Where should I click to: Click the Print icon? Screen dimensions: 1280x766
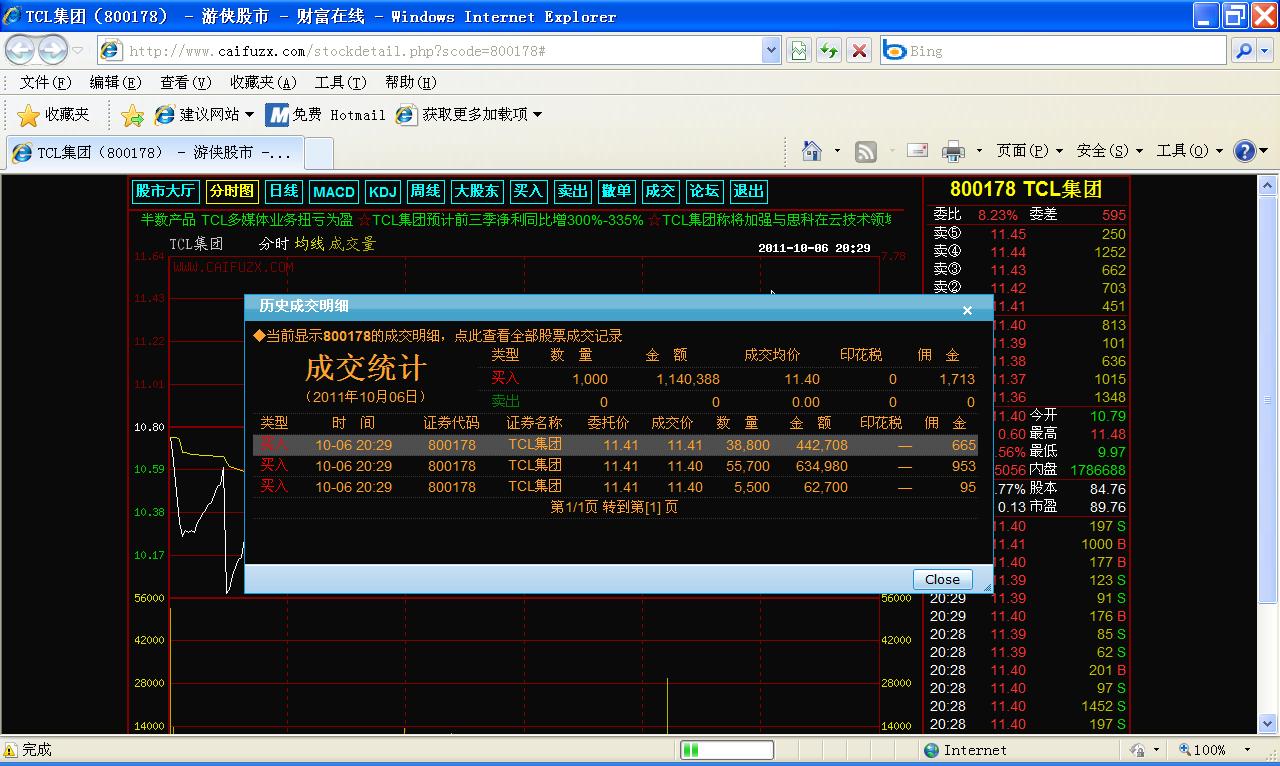(x=953, y=151)
